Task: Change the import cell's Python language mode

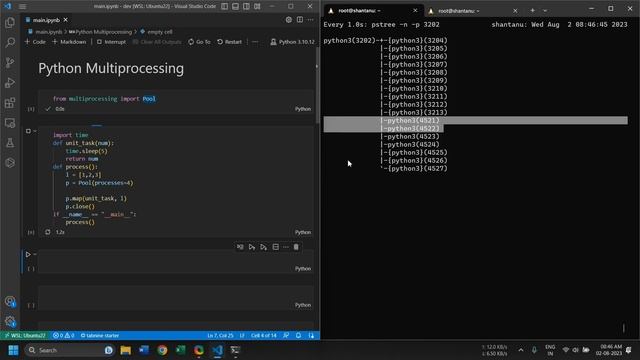Action: point(302,109)
